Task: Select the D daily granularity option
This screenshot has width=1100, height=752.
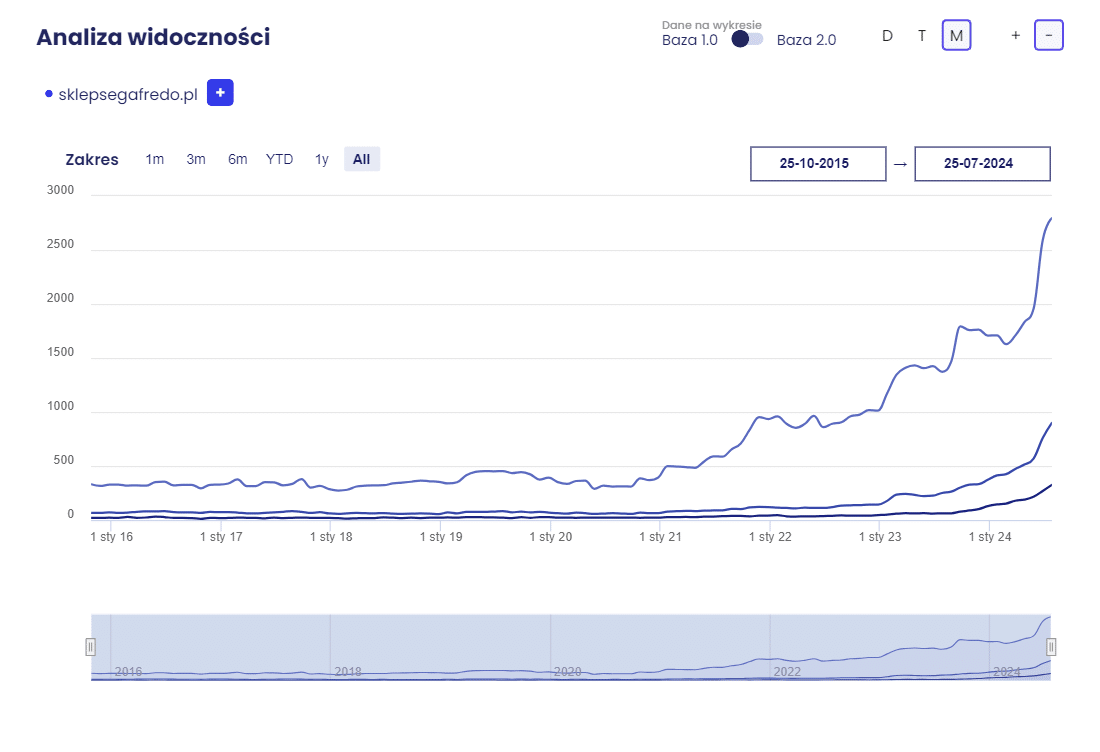Action: click(x=887, y=36)
